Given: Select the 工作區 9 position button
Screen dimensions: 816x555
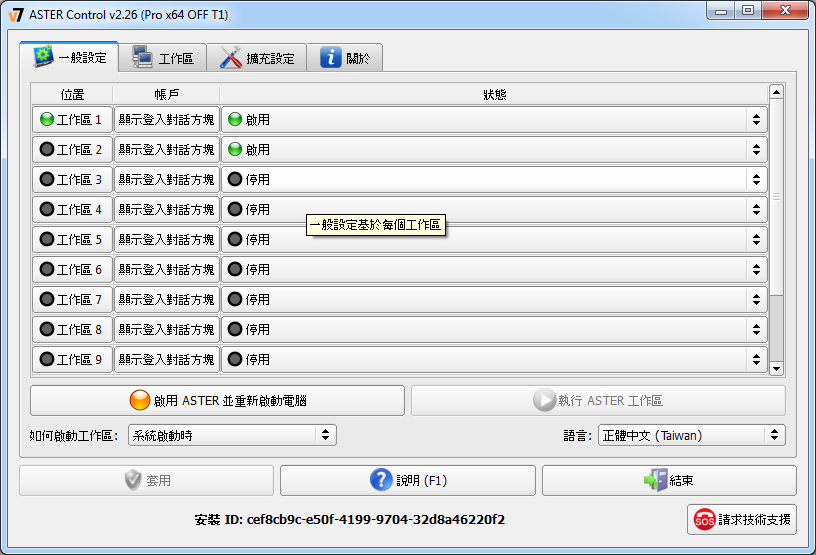Looking at the screenshot, I should (x=72, y=360).
